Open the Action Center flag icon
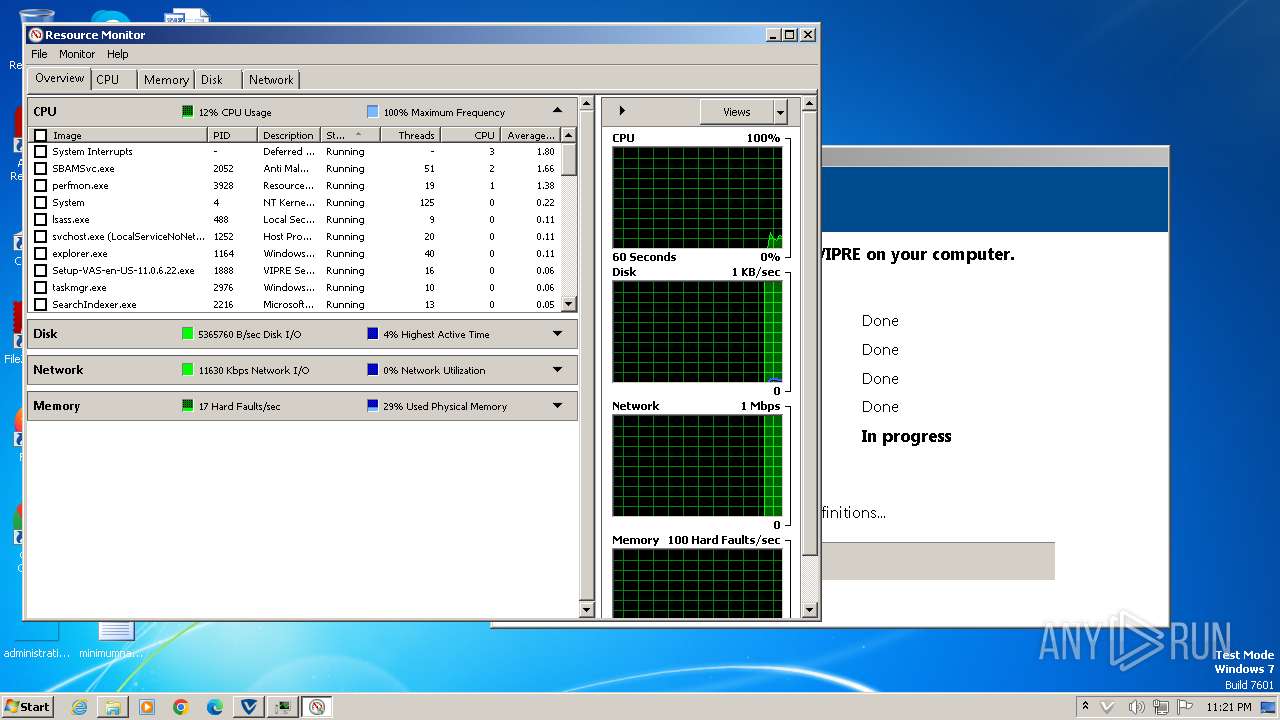 click(x=1185, y=707)
